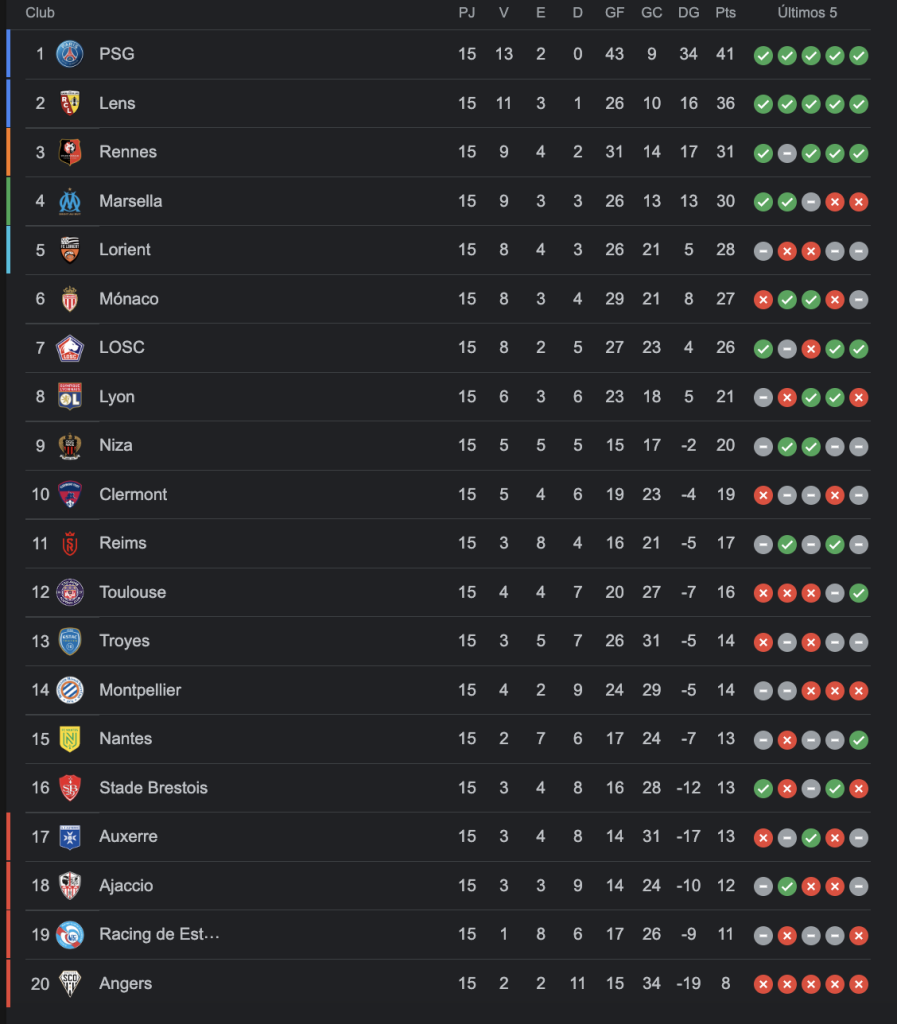Click the Mónaco club crest

coord(70,299)
